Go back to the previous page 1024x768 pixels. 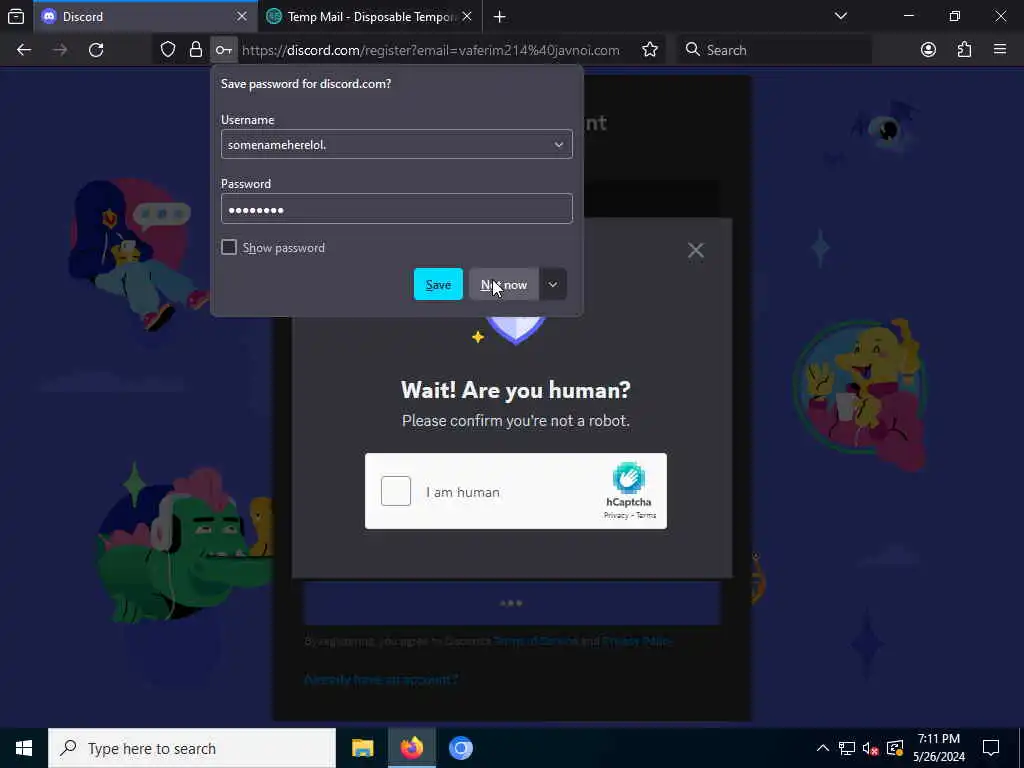point(24,50)
